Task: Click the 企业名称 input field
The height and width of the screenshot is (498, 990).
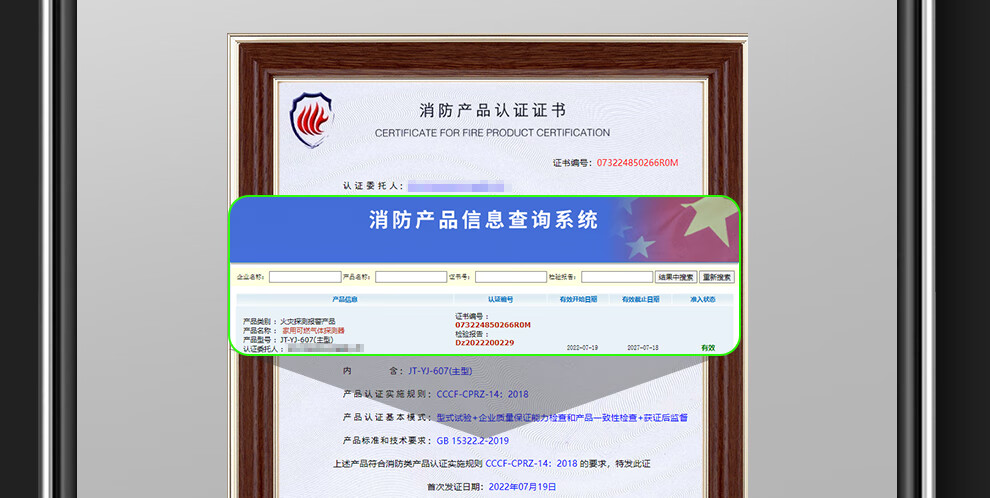Action: (x=305, y=277)
